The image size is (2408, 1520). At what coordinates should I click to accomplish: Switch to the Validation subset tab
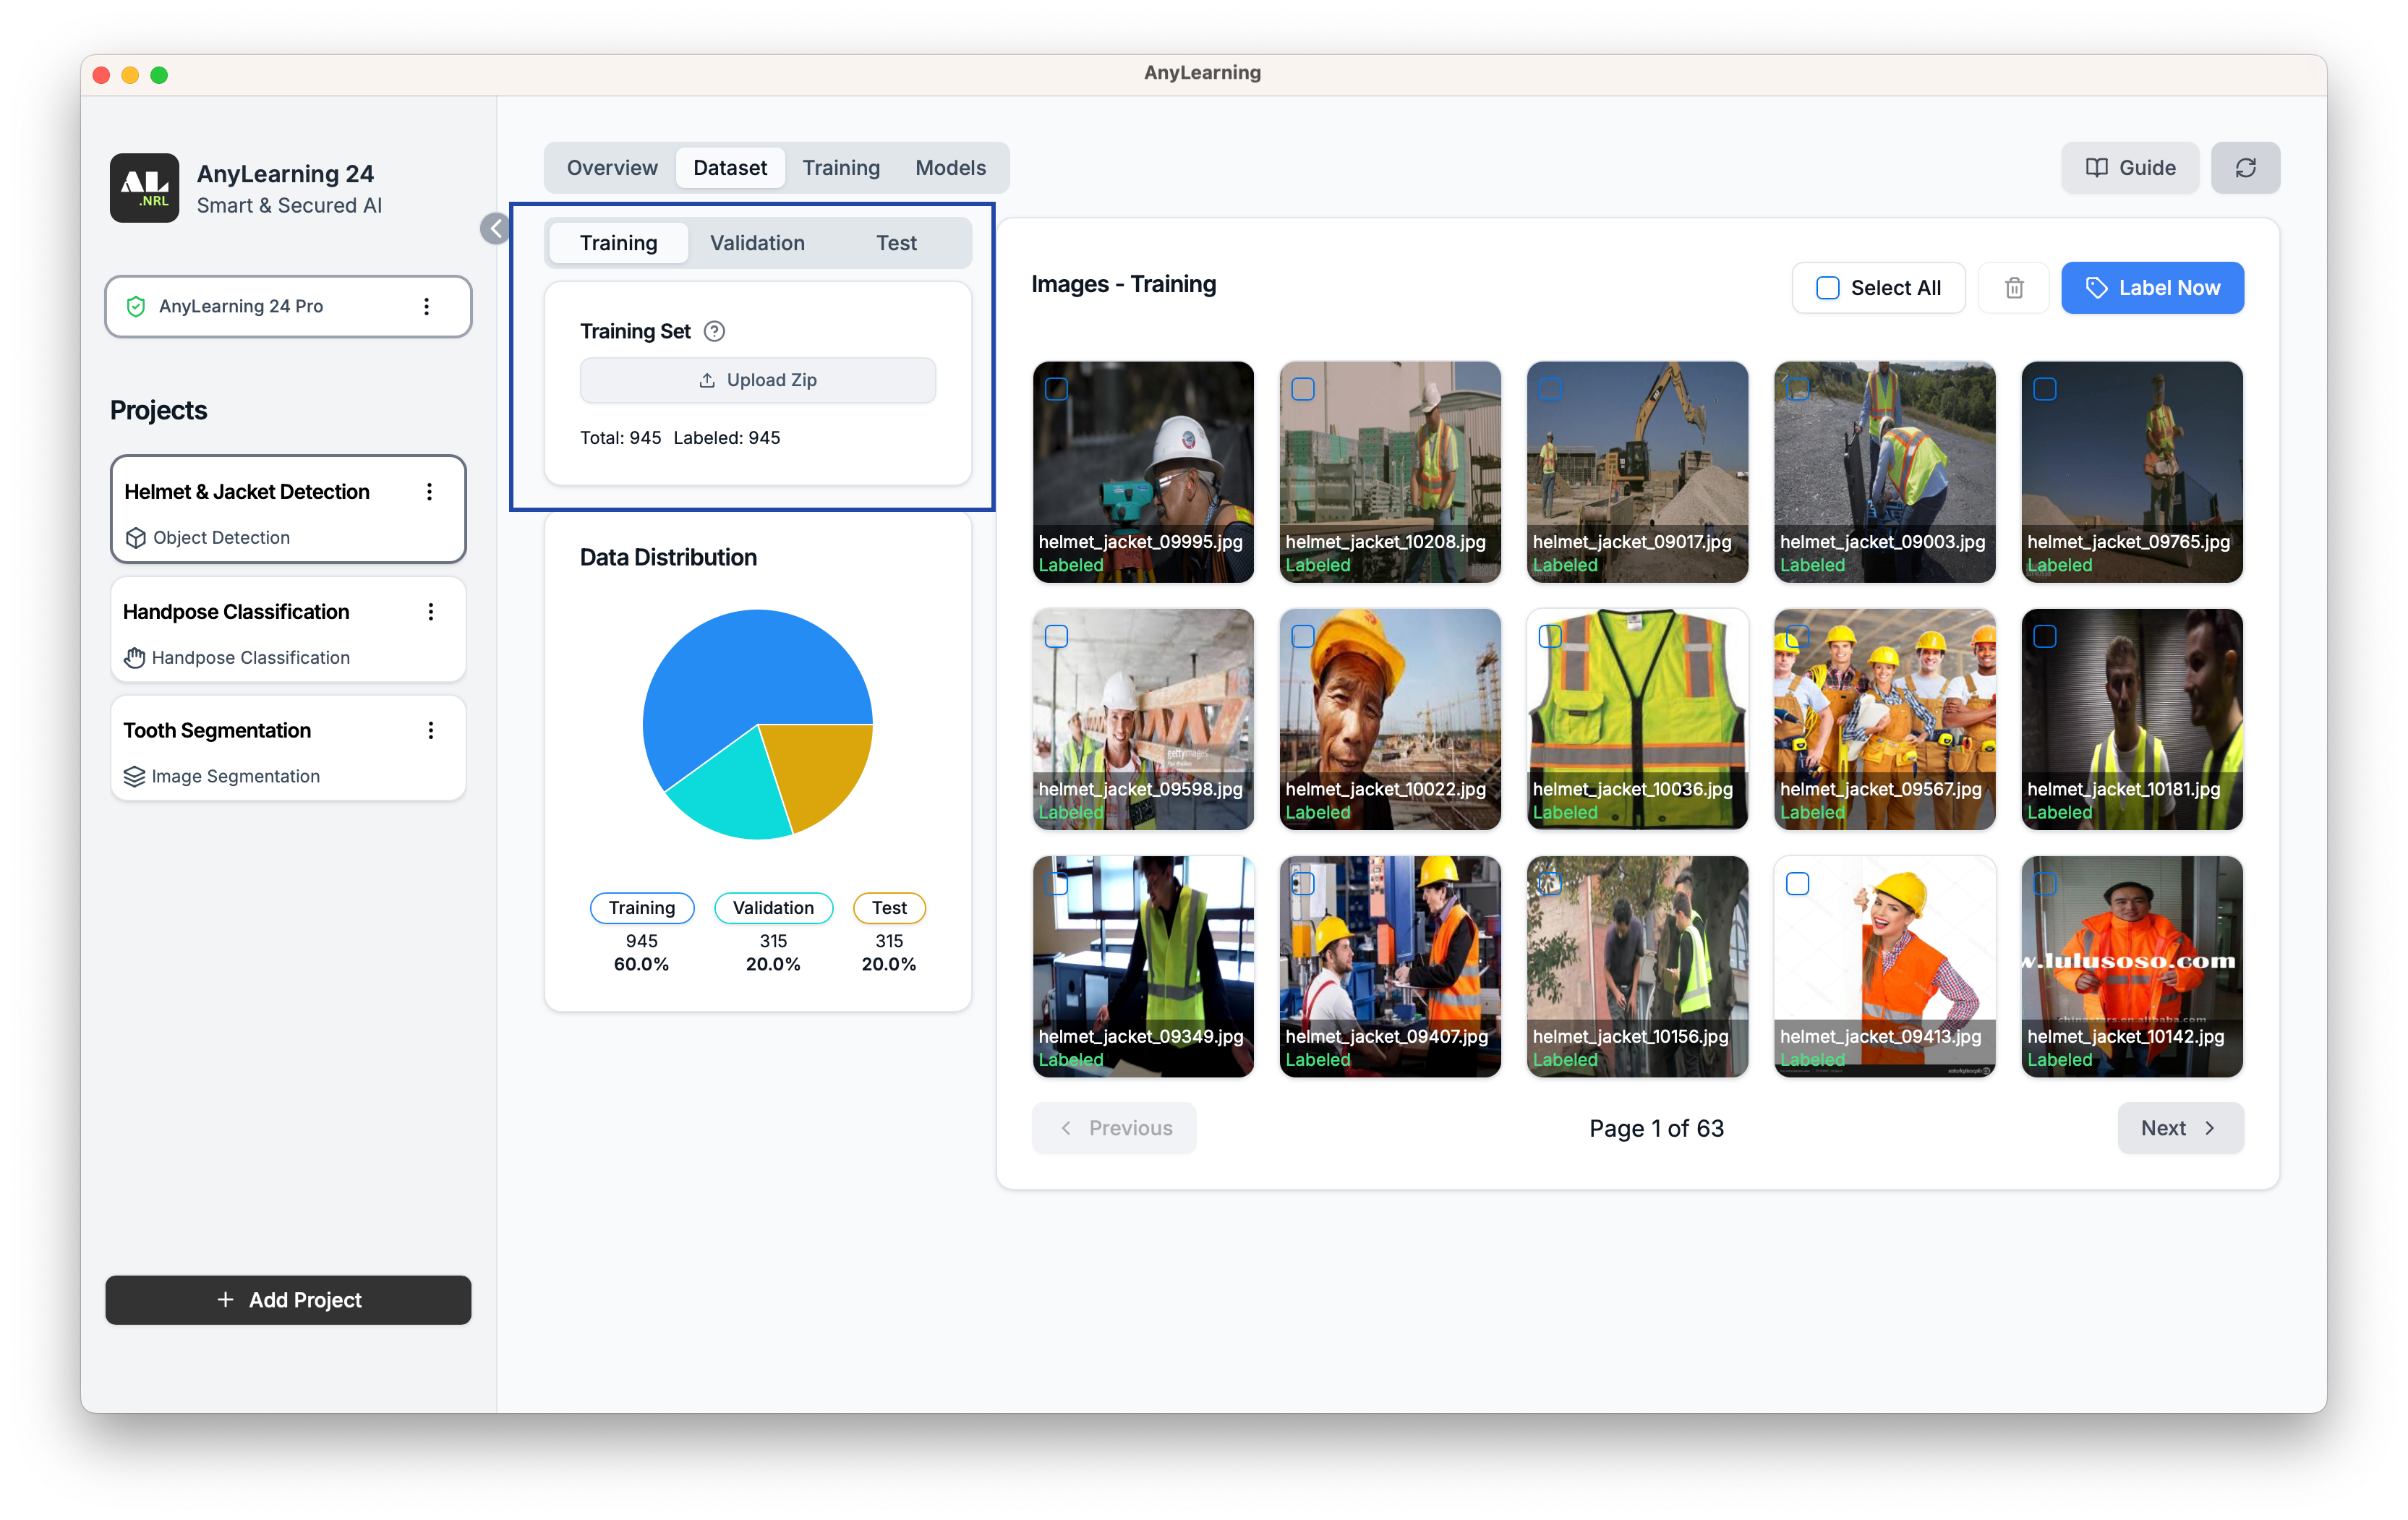pos(756,243)
